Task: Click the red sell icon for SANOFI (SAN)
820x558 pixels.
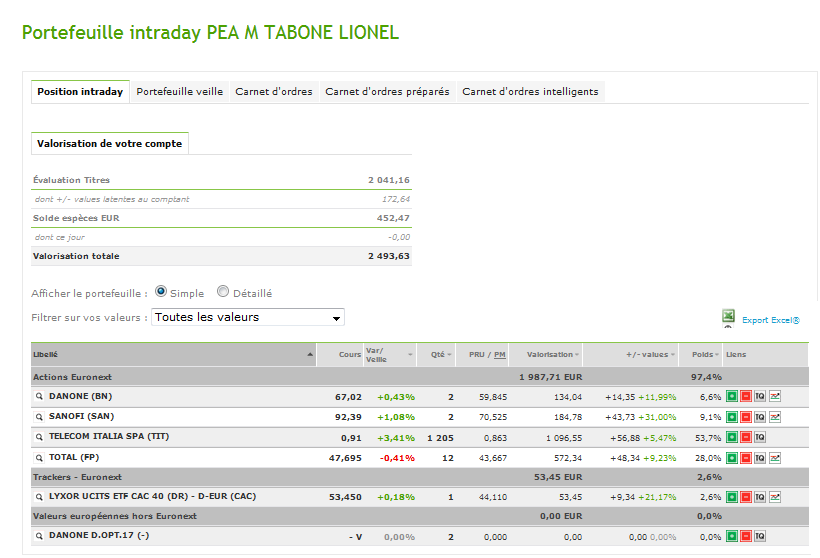Action: [746, 417]
